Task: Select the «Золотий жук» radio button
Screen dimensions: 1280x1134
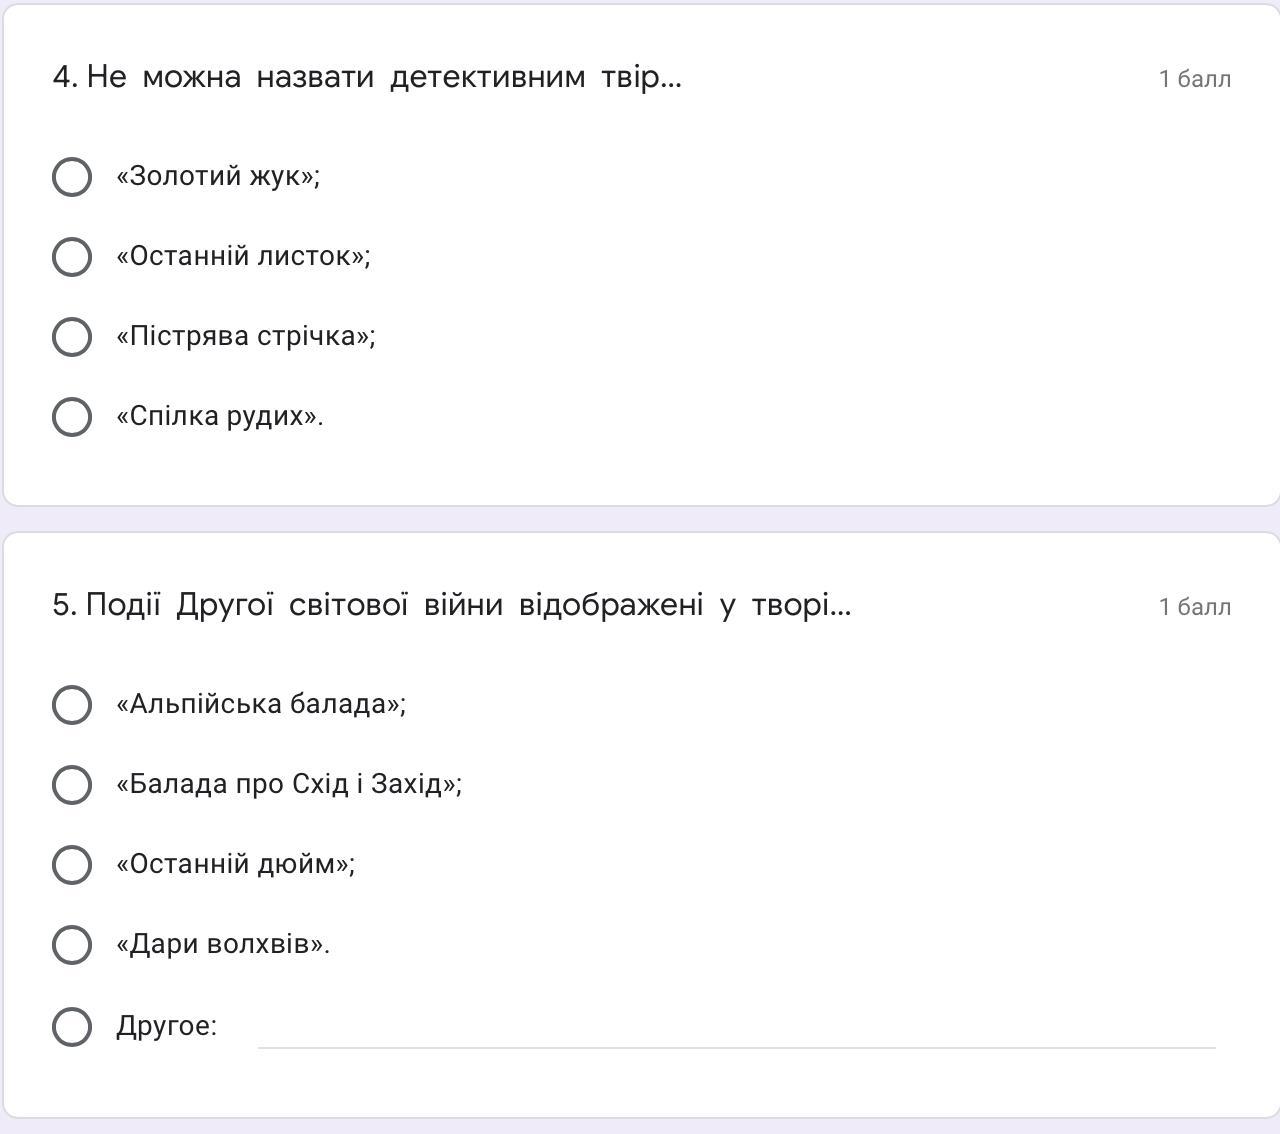Action: click(x=72, y=177)
